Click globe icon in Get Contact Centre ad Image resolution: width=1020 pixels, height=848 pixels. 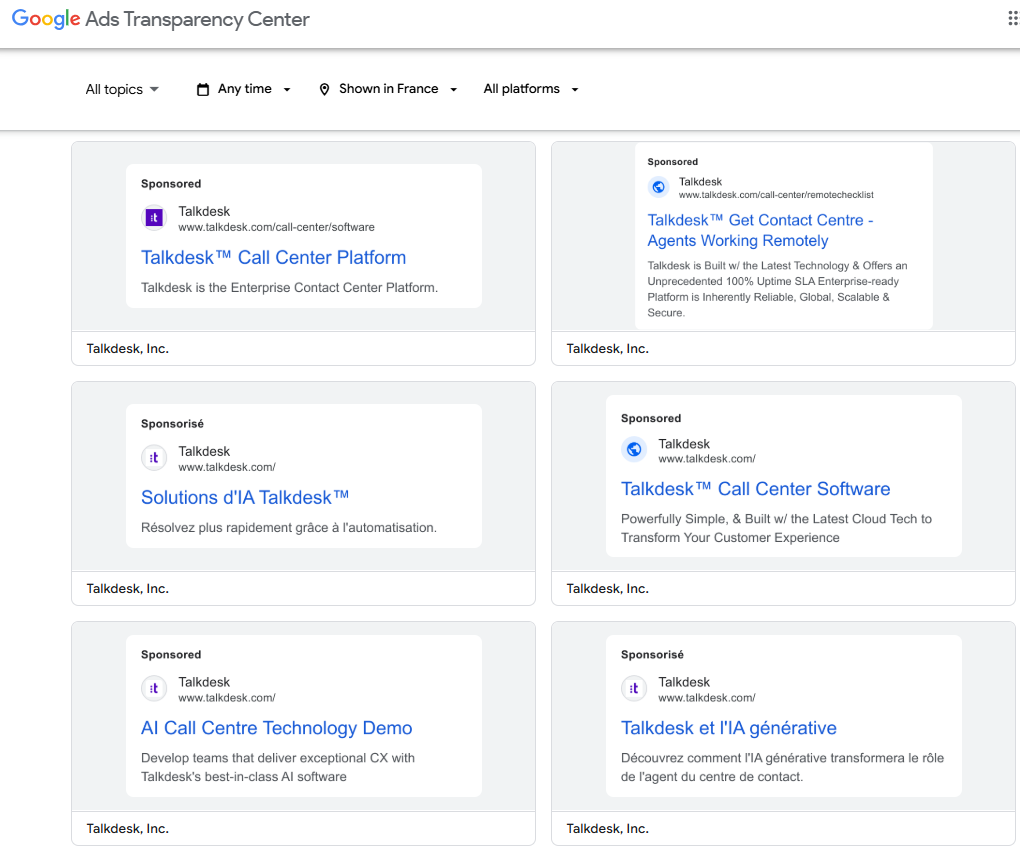click(x=658, y=187)
